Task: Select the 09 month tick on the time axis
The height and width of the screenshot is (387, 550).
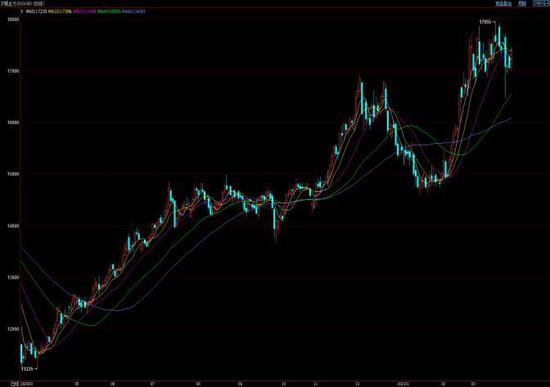Action: pyautogui.click(x=240, y=384)
